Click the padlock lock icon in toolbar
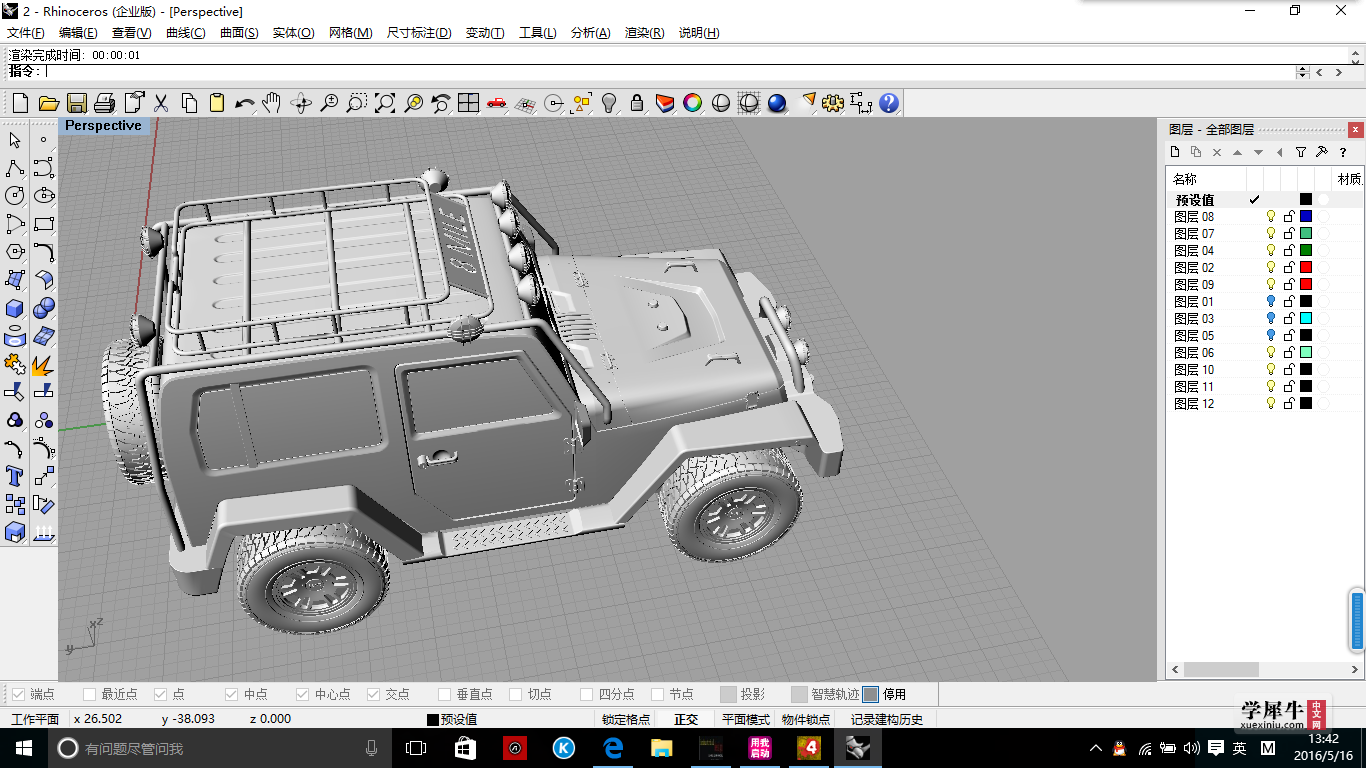Image resolution: width=1366 pixels, height=768 pixels. 637,103
